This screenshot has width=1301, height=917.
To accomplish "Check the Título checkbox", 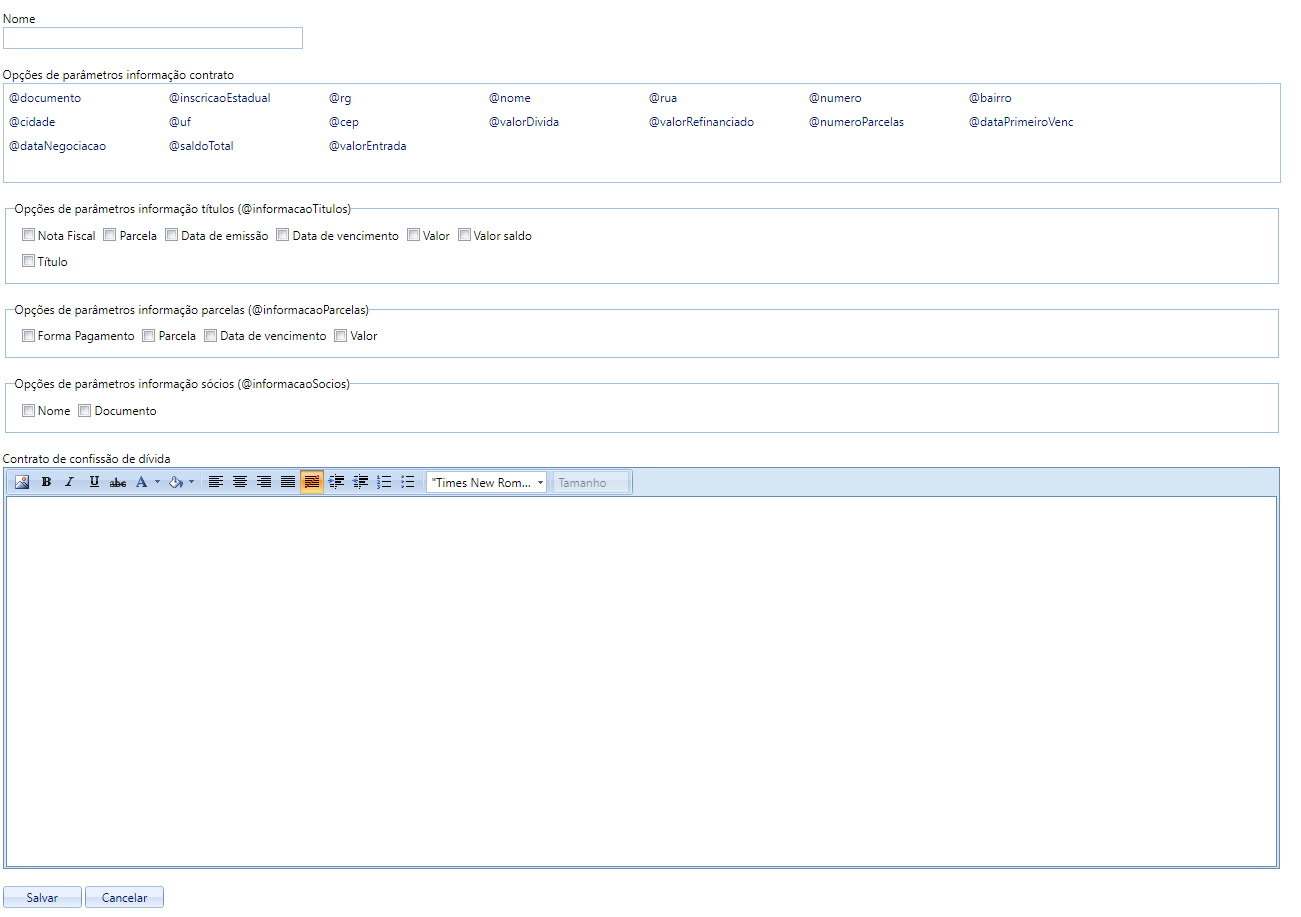I will 28,261.
